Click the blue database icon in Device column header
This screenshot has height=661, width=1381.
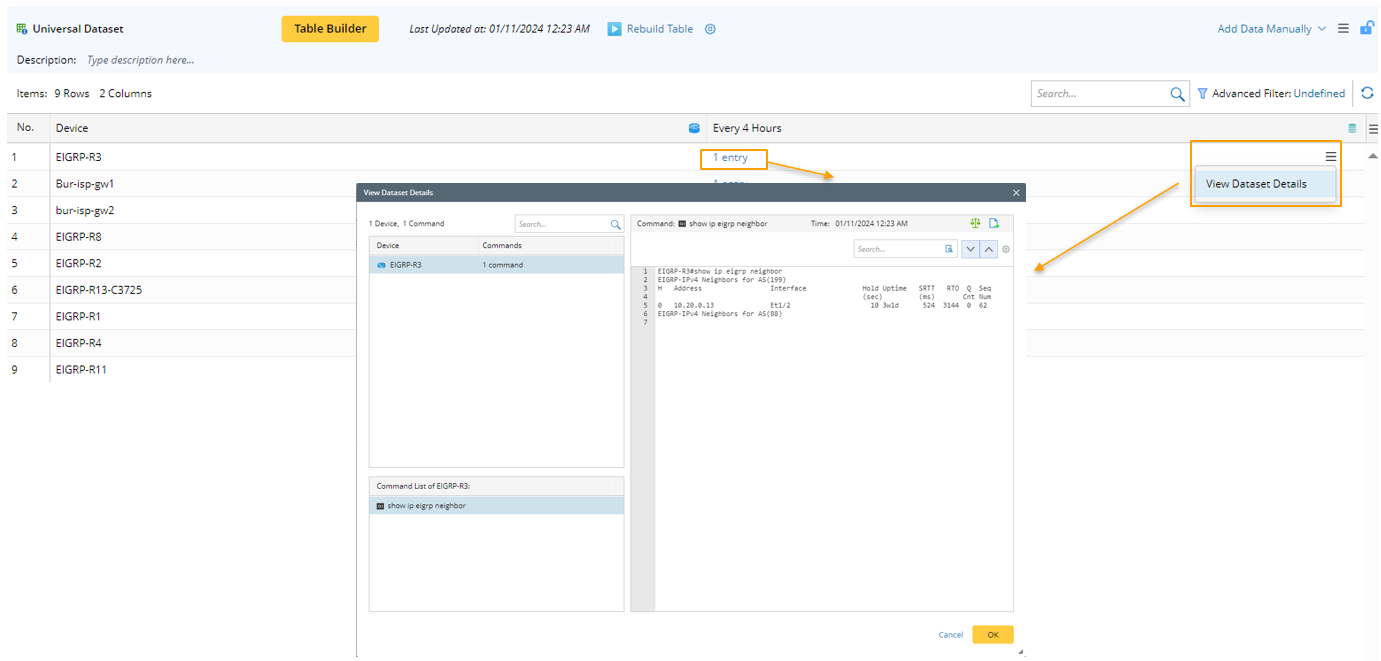click(x=694, y=128)
